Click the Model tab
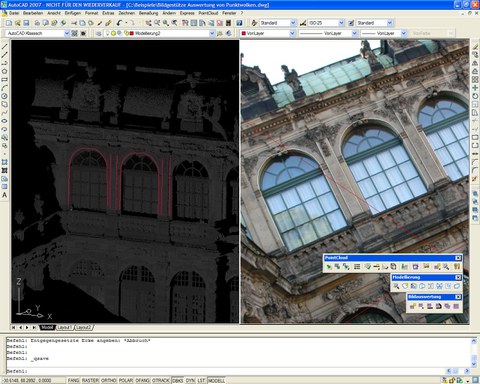480x384 pixels. 47,327
